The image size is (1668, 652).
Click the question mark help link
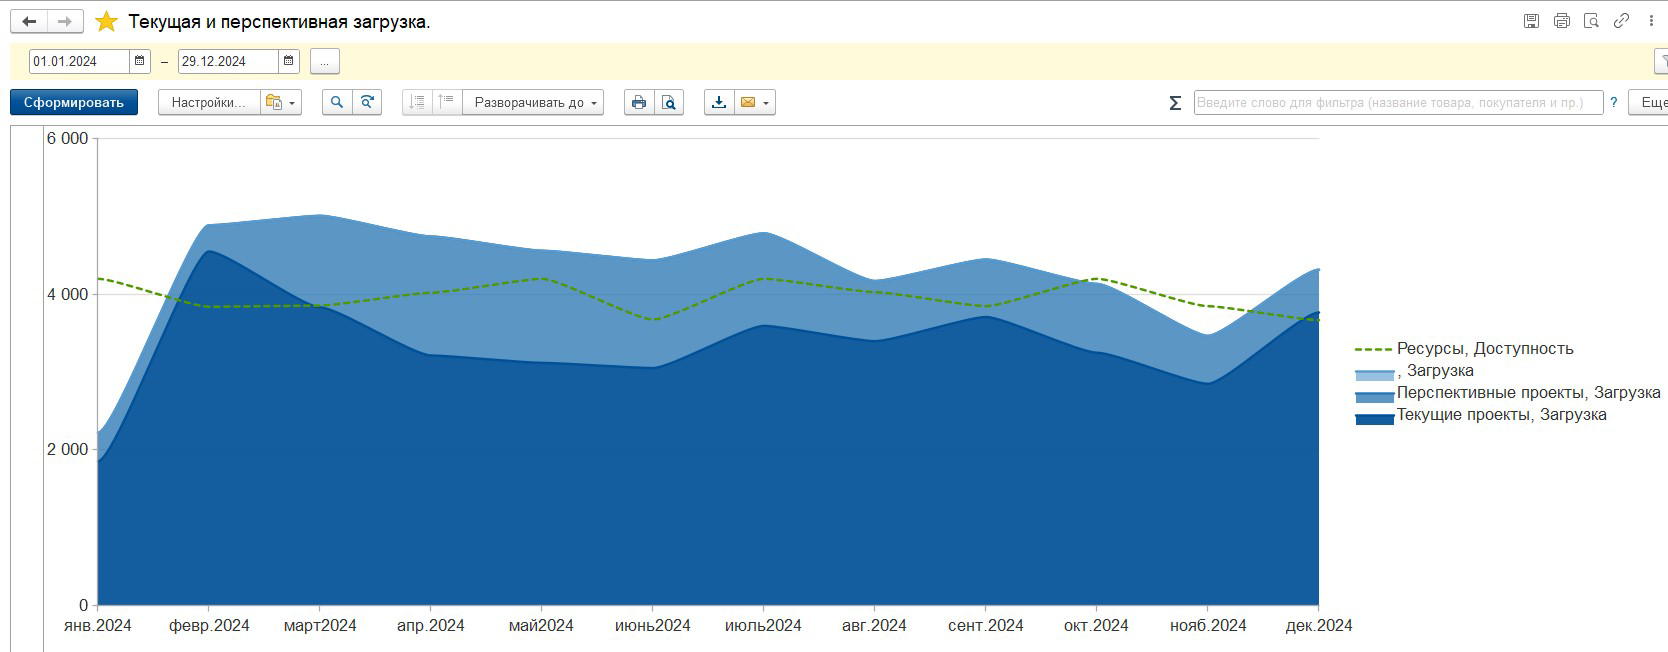[x=1613, y=102]
